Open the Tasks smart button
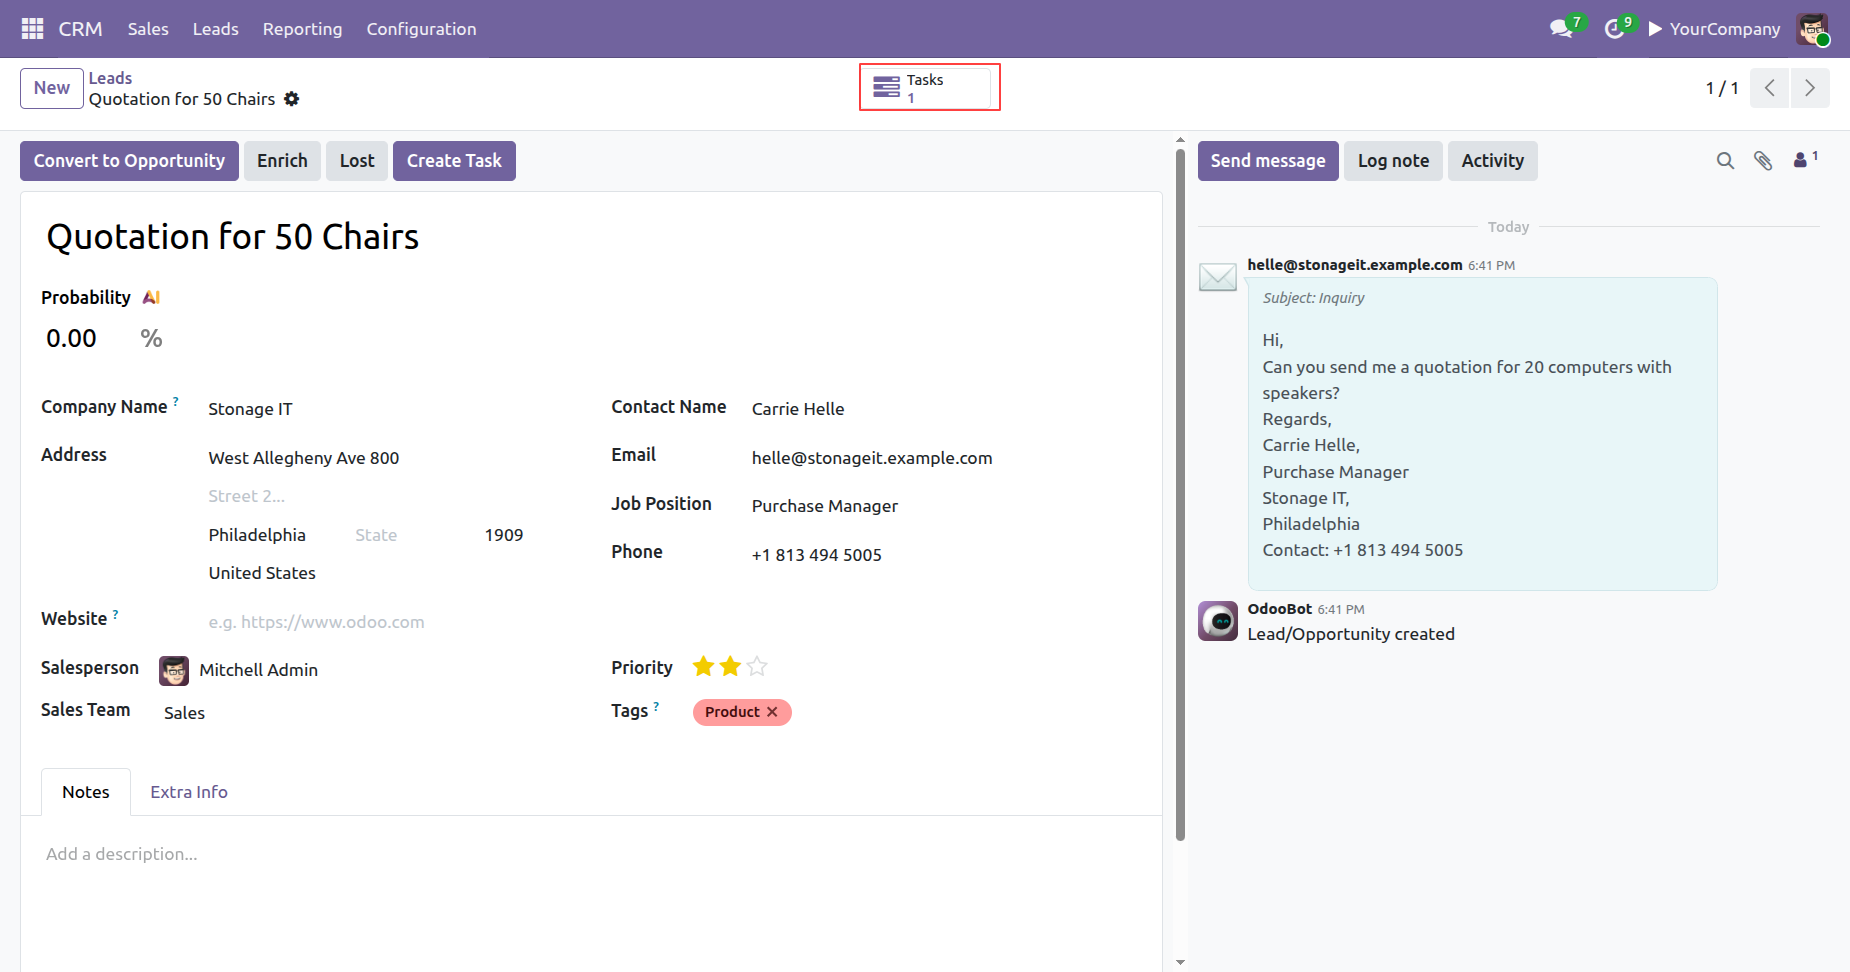 (930, 88)
